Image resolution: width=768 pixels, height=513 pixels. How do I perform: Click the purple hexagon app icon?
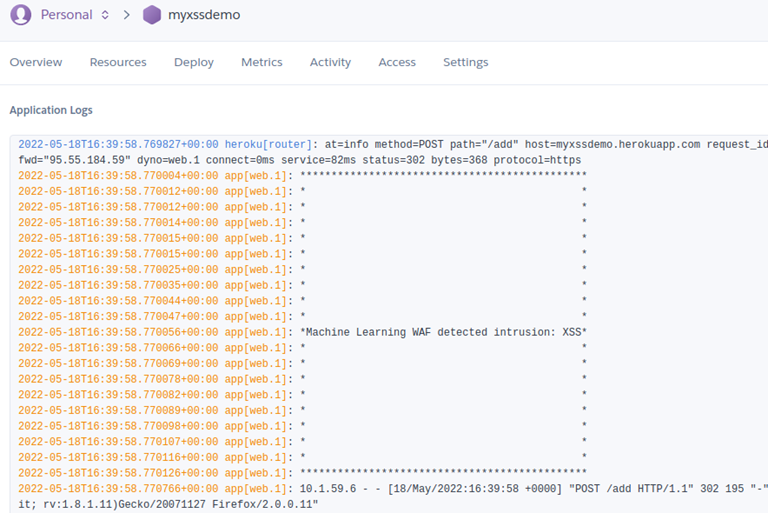pos(151,15)
